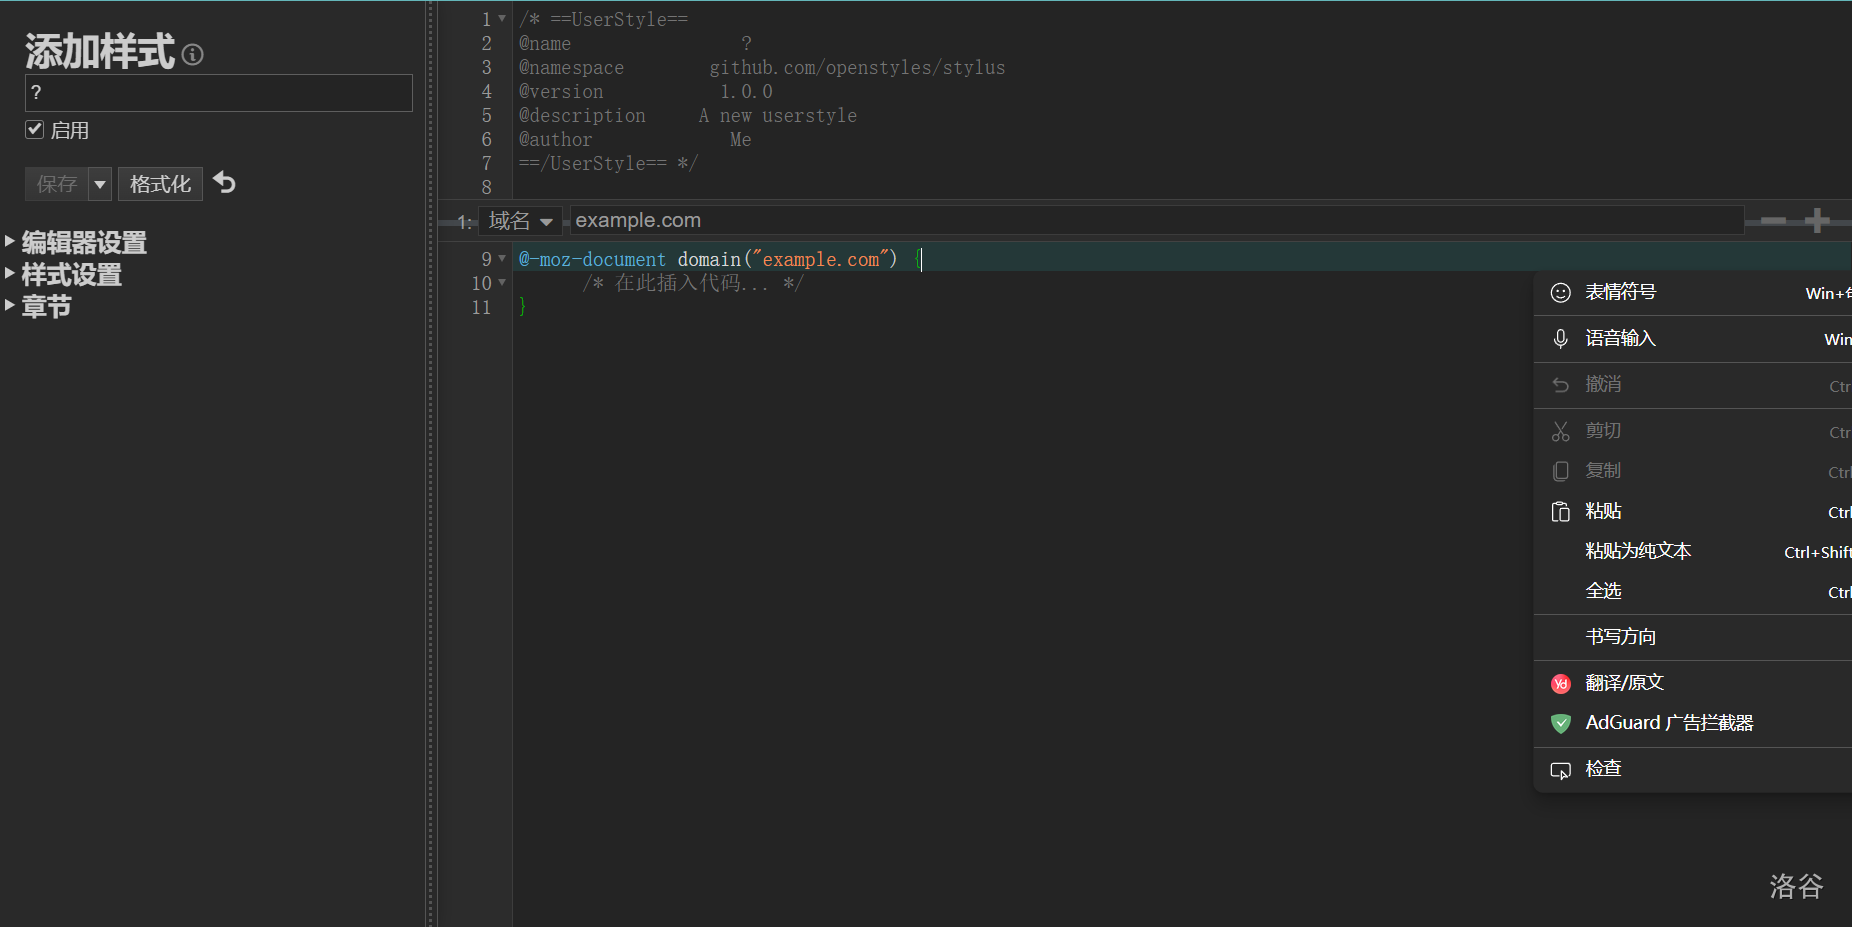Select 粘贴为纯文本 from the context menu
The image size is (1852, 927).
tap(1638, 551)
